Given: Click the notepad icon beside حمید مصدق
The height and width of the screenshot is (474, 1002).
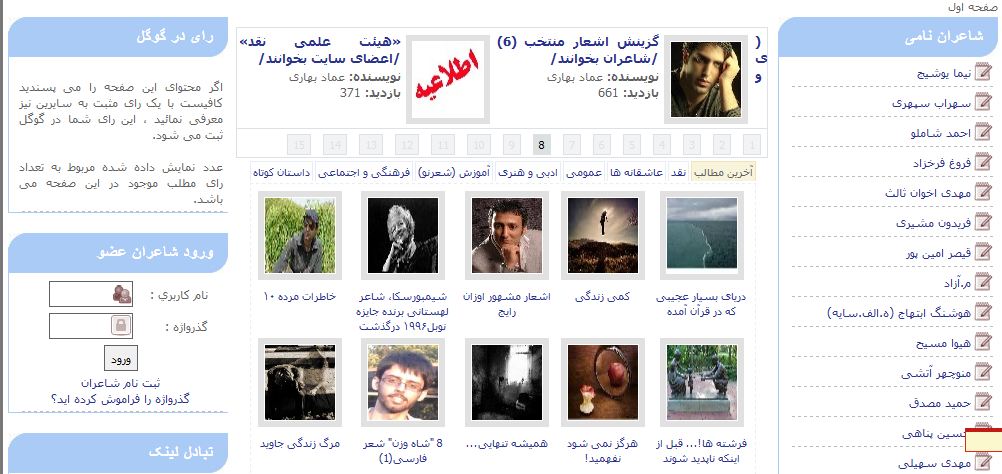Looking at the screenshot, I should (984, 402).
